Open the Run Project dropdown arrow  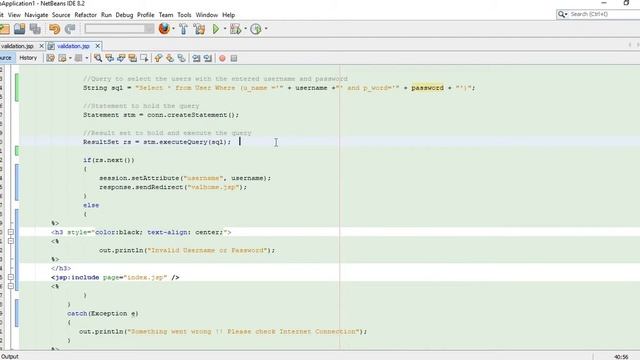tap(224, 29)
